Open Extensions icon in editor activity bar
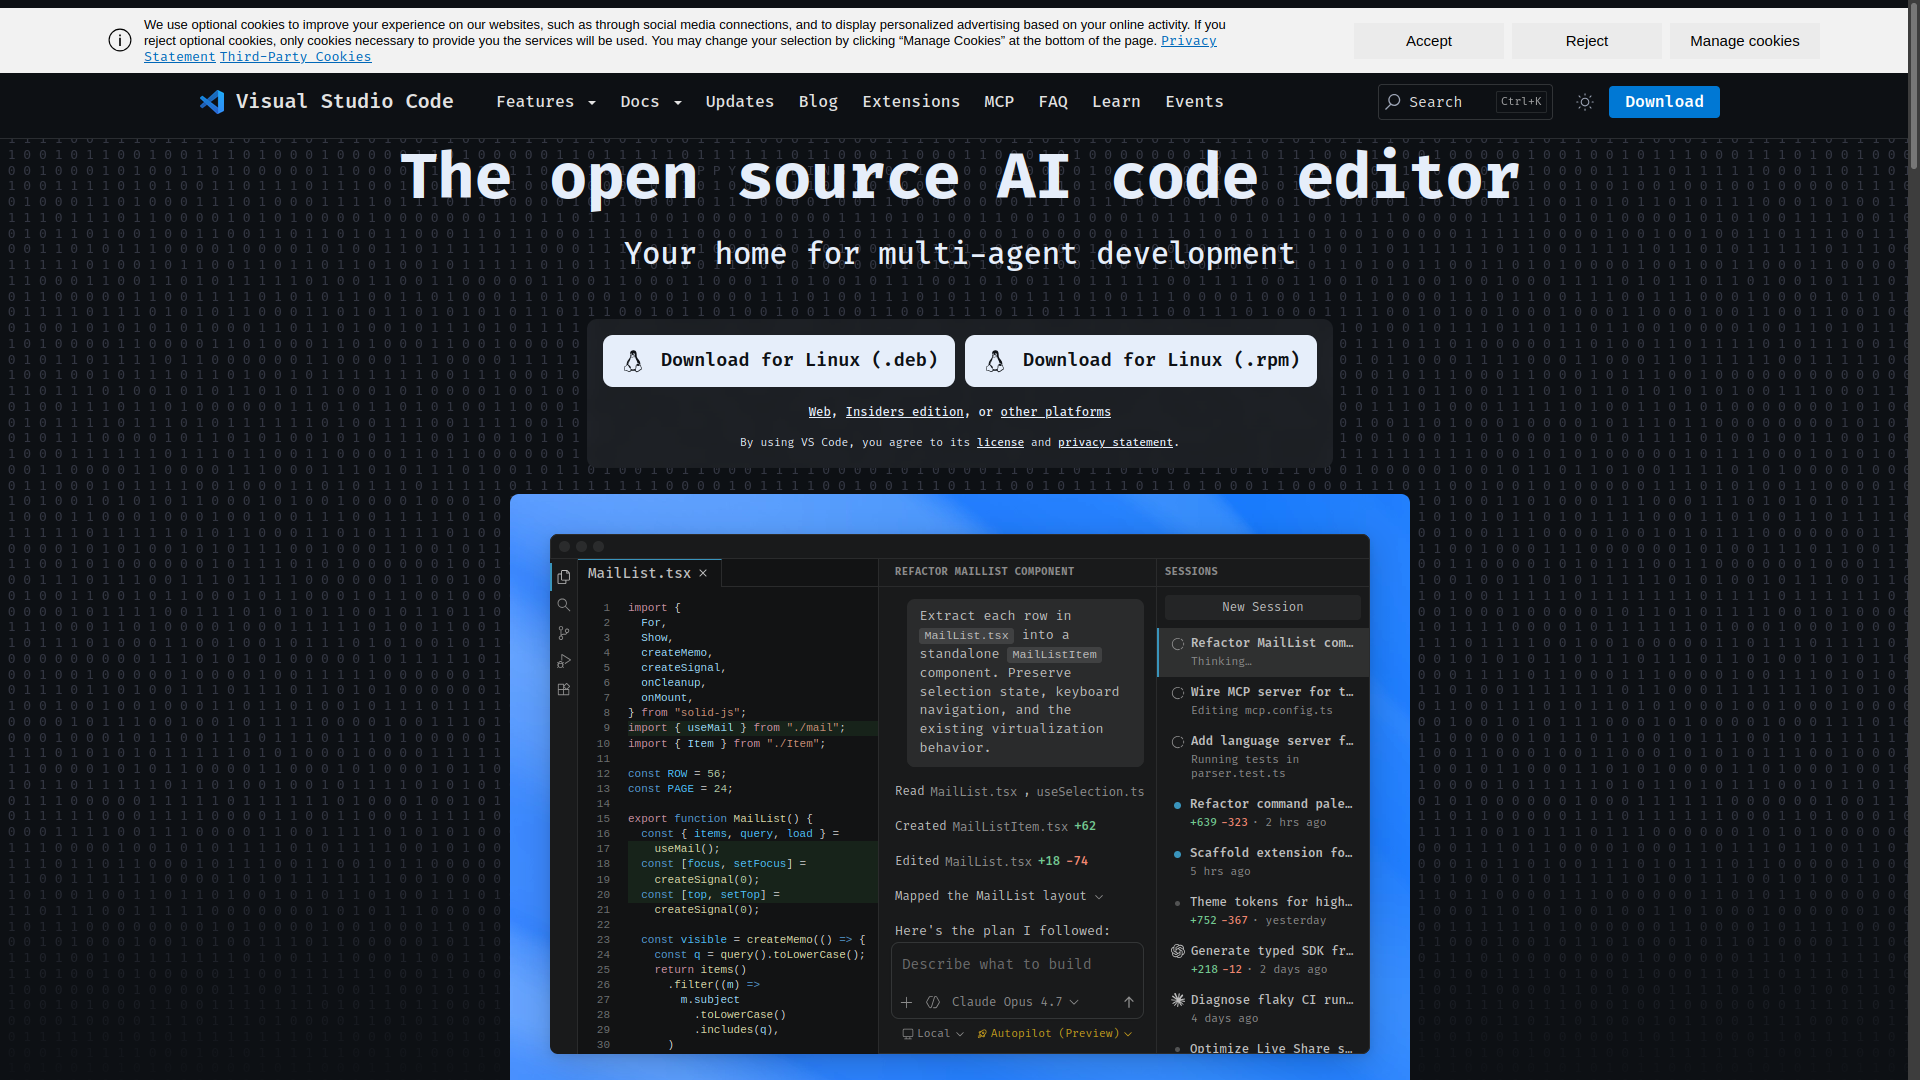Image resolution: width=1920 pixels, height=1080 pixels. 564,689
